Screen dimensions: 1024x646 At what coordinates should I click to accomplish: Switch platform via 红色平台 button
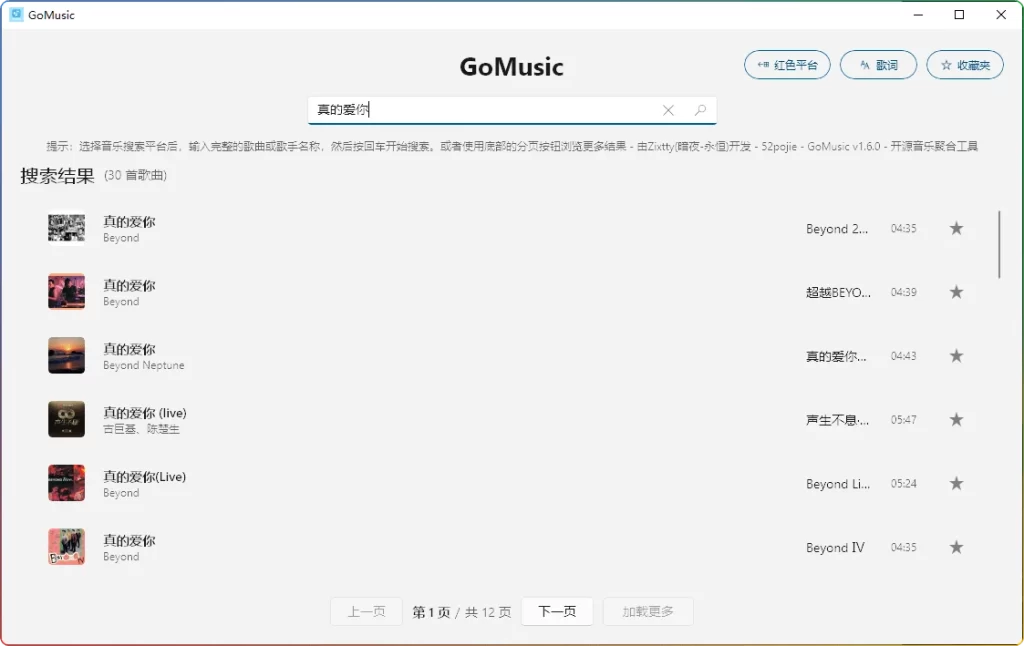(787, 65)
